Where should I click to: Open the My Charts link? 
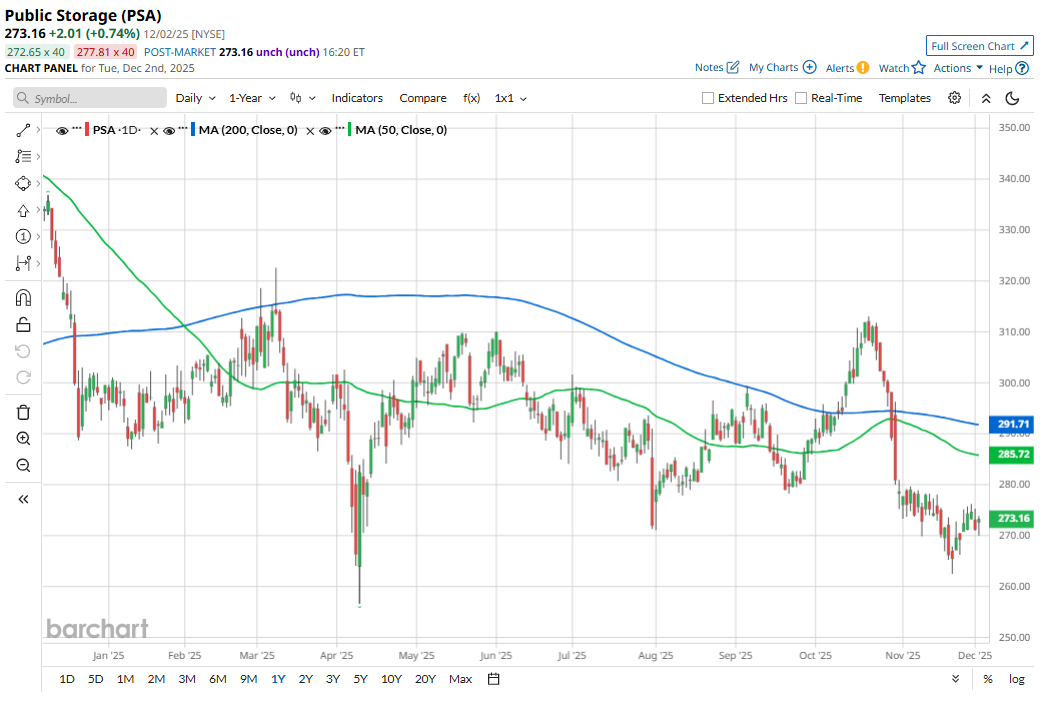[x=782, y=68]
